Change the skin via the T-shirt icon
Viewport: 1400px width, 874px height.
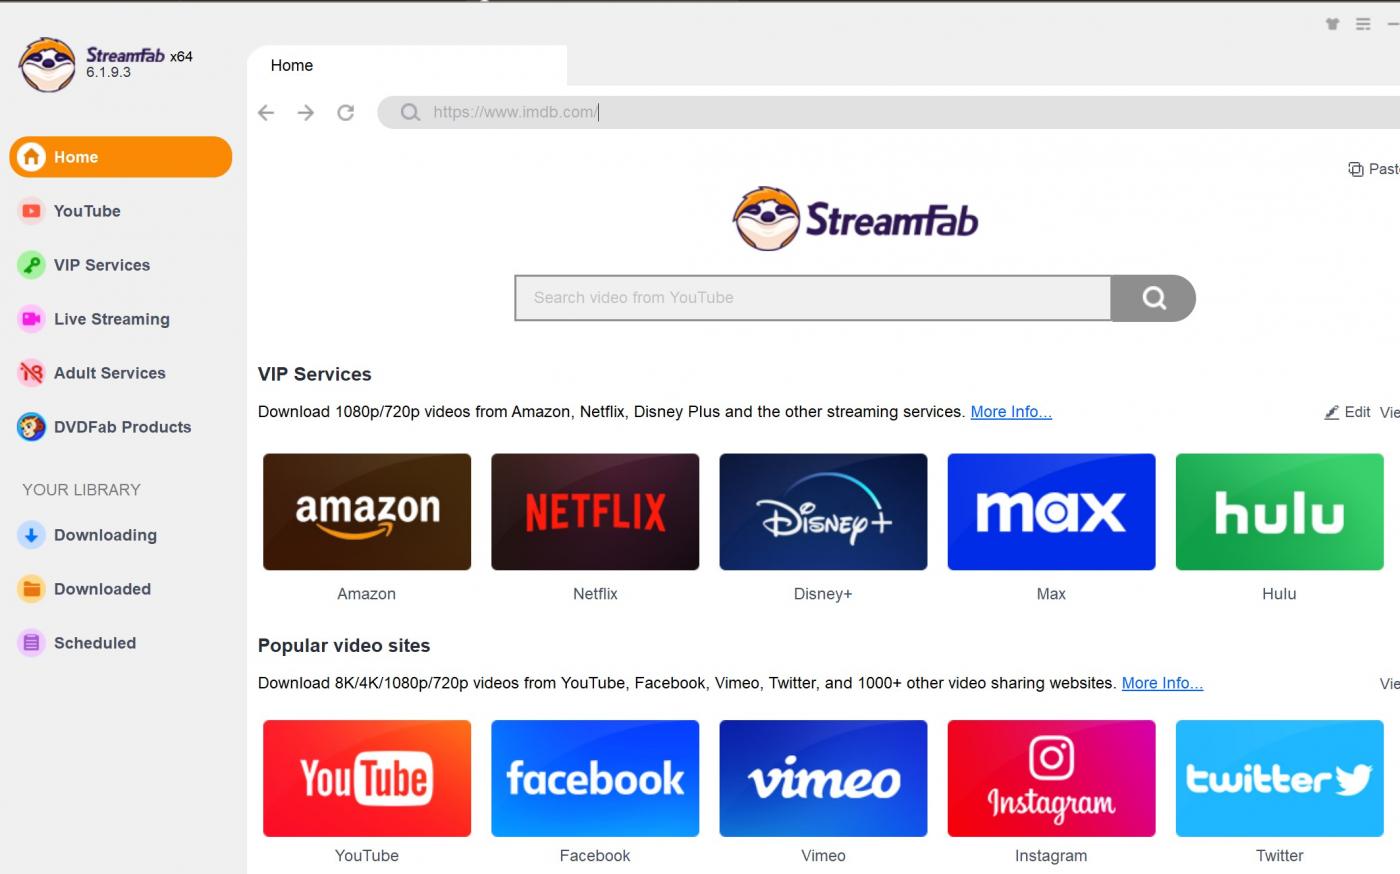[1333, 24]
